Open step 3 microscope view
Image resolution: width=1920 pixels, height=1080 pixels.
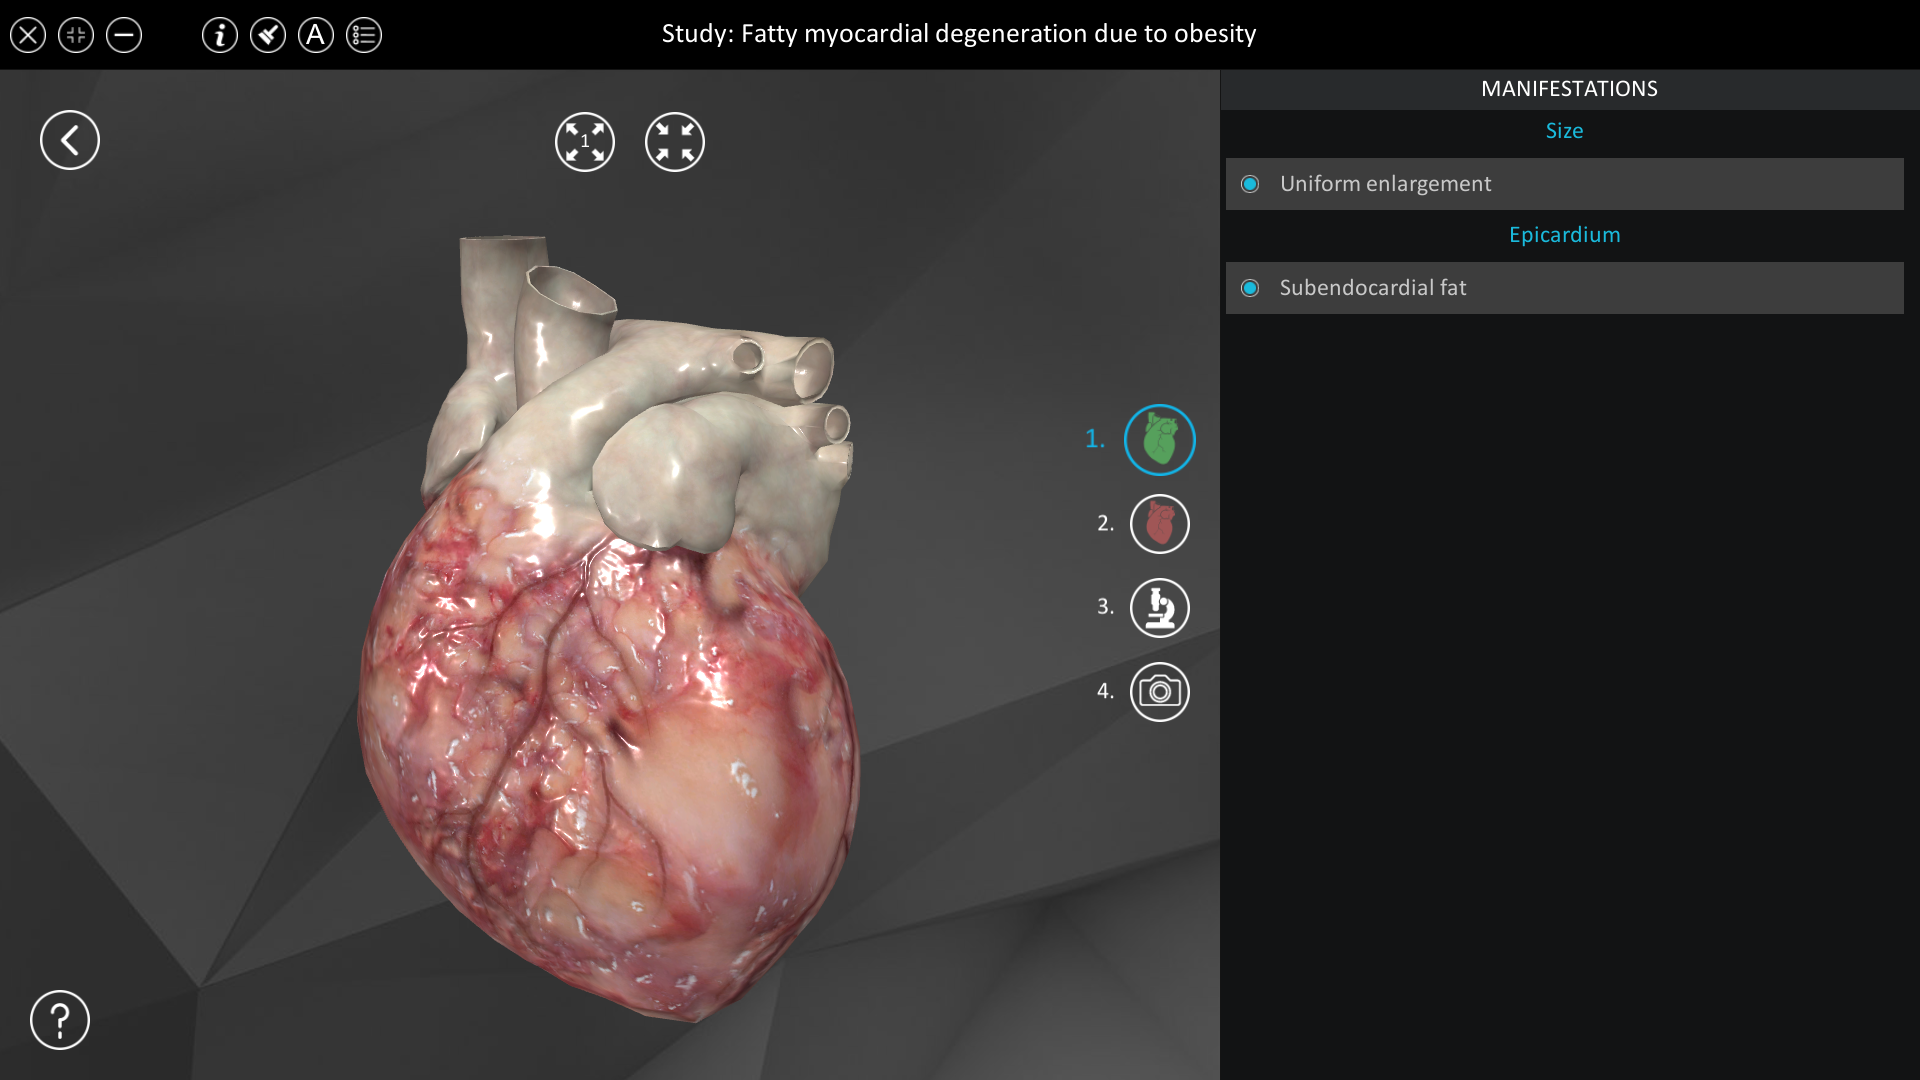coord(1160,607)
